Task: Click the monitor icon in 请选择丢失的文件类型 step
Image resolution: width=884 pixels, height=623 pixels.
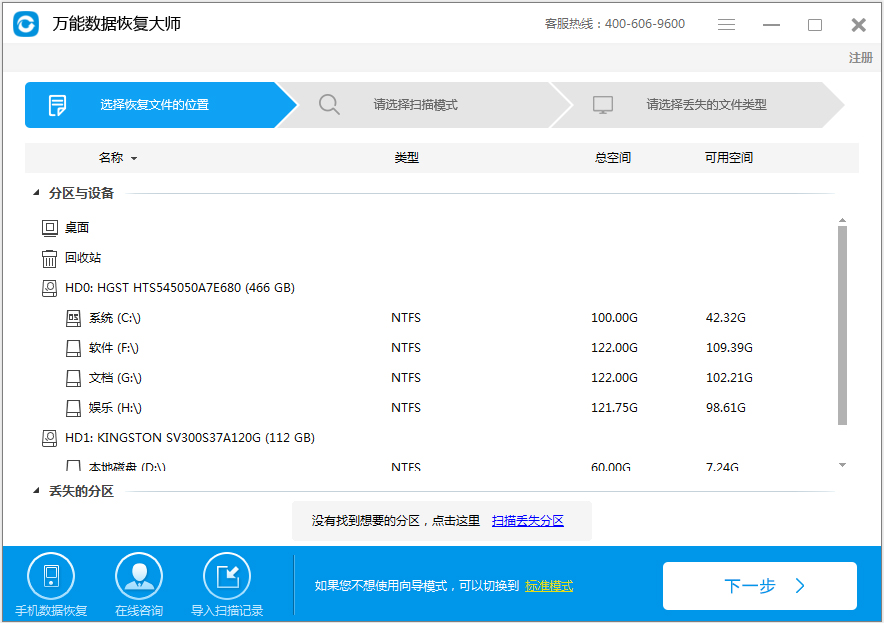Action: click(x=603, y=104)
